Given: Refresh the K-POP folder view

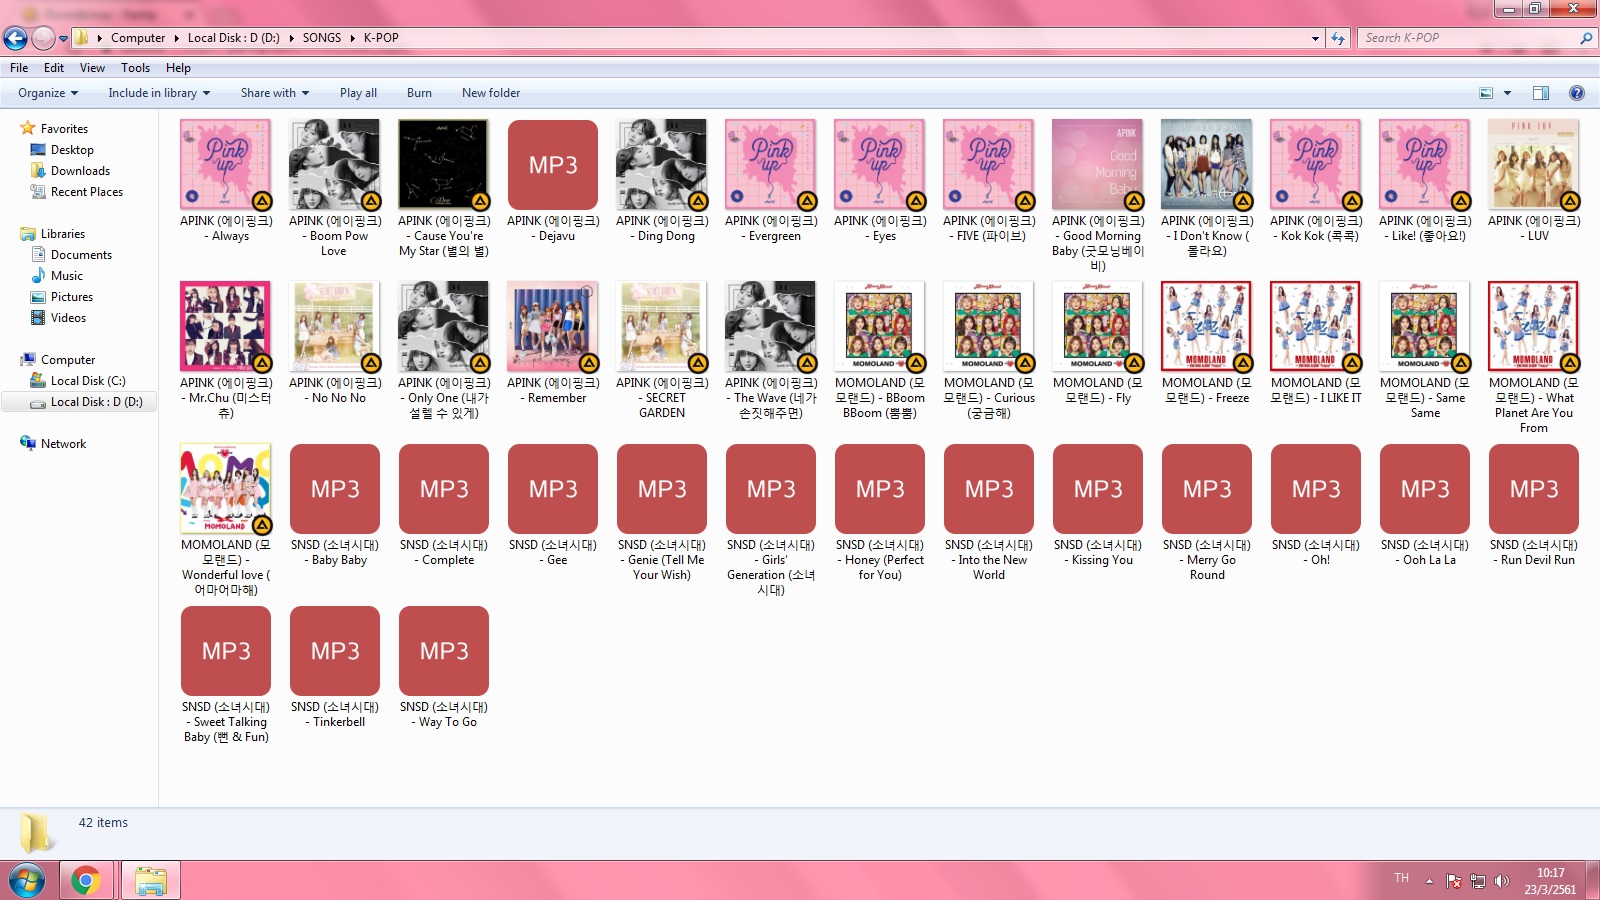Looking at the screenshot, I should tap(1338, 38).
